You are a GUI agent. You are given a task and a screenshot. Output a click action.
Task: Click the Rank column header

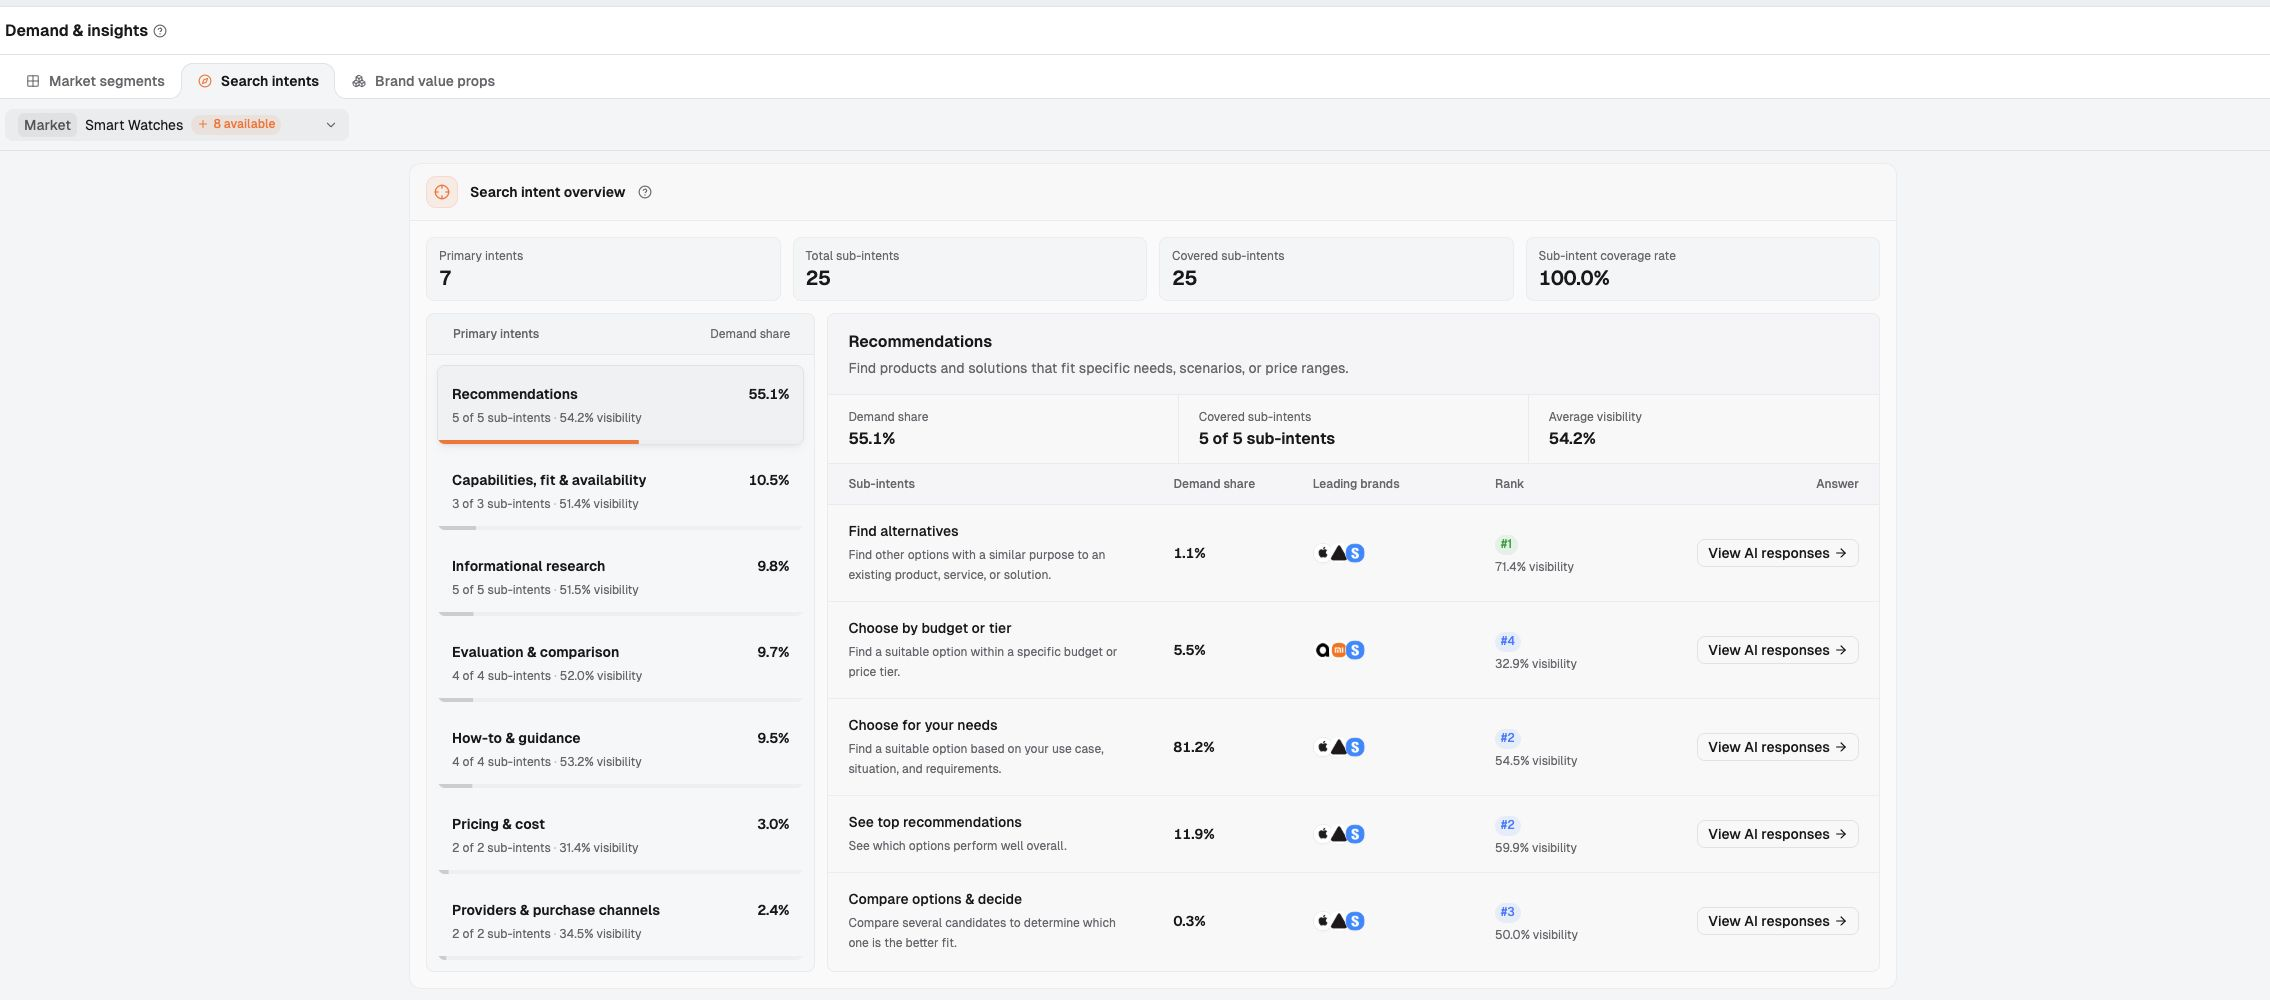point(1509,484)
